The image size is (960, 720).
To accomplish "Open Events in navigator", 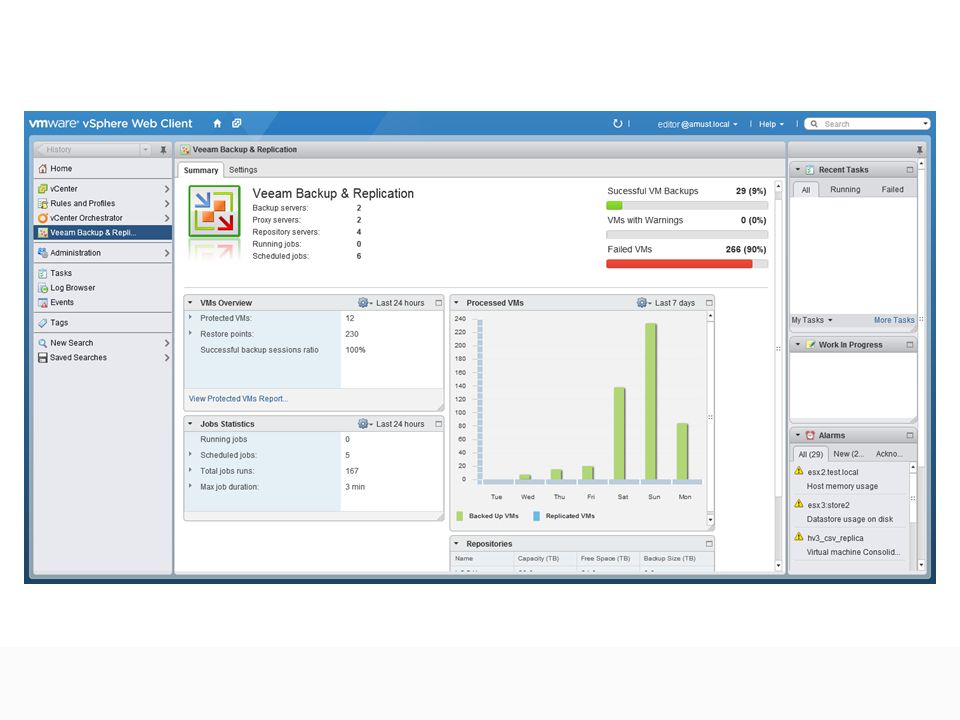I will 102,302.
